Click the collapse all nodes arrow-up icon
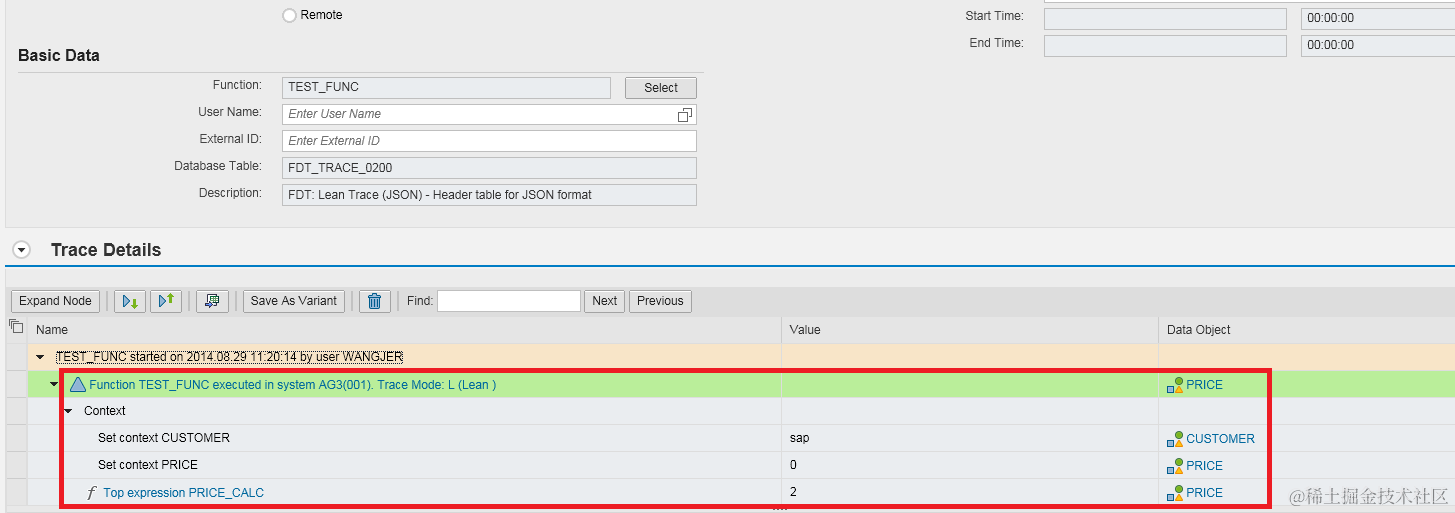The height and width of the screenshot is (513, 1455). [166, 301]
